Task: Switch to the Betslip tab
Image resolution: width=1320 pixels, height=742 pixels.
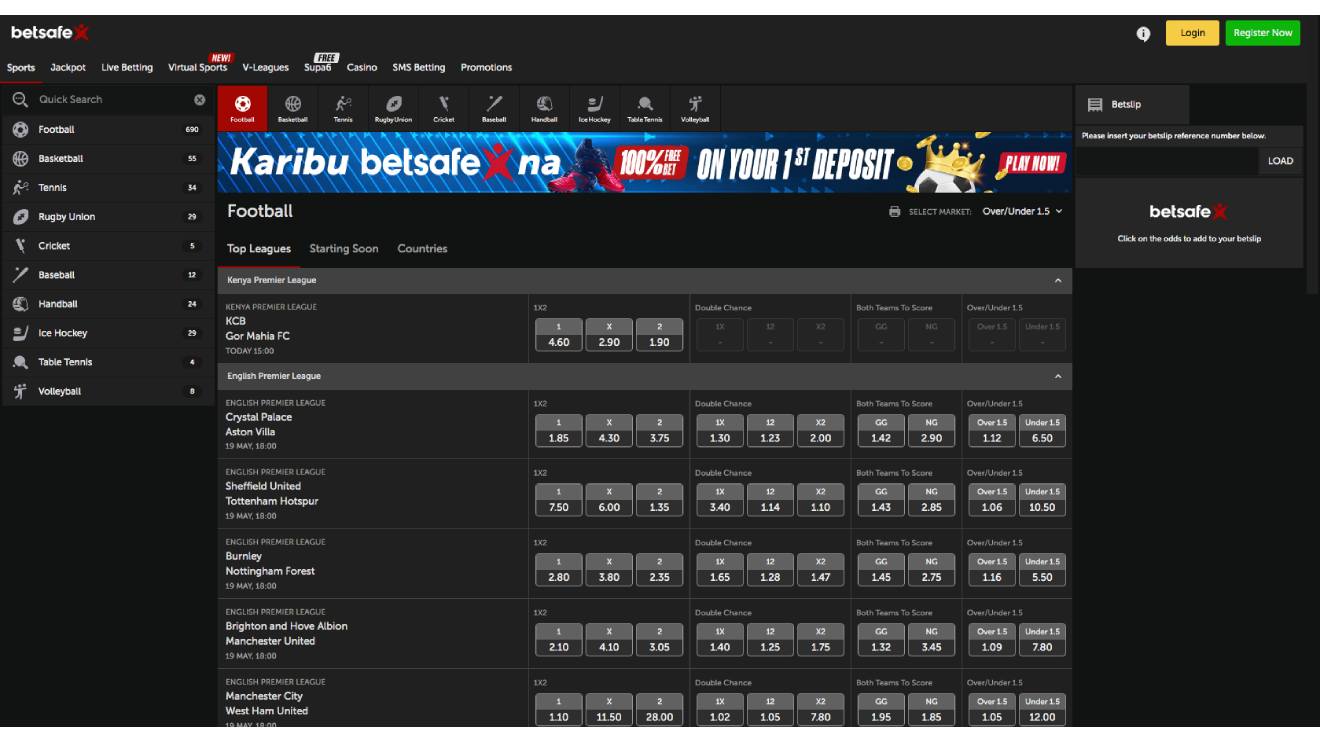Action: click(1133, 105)
